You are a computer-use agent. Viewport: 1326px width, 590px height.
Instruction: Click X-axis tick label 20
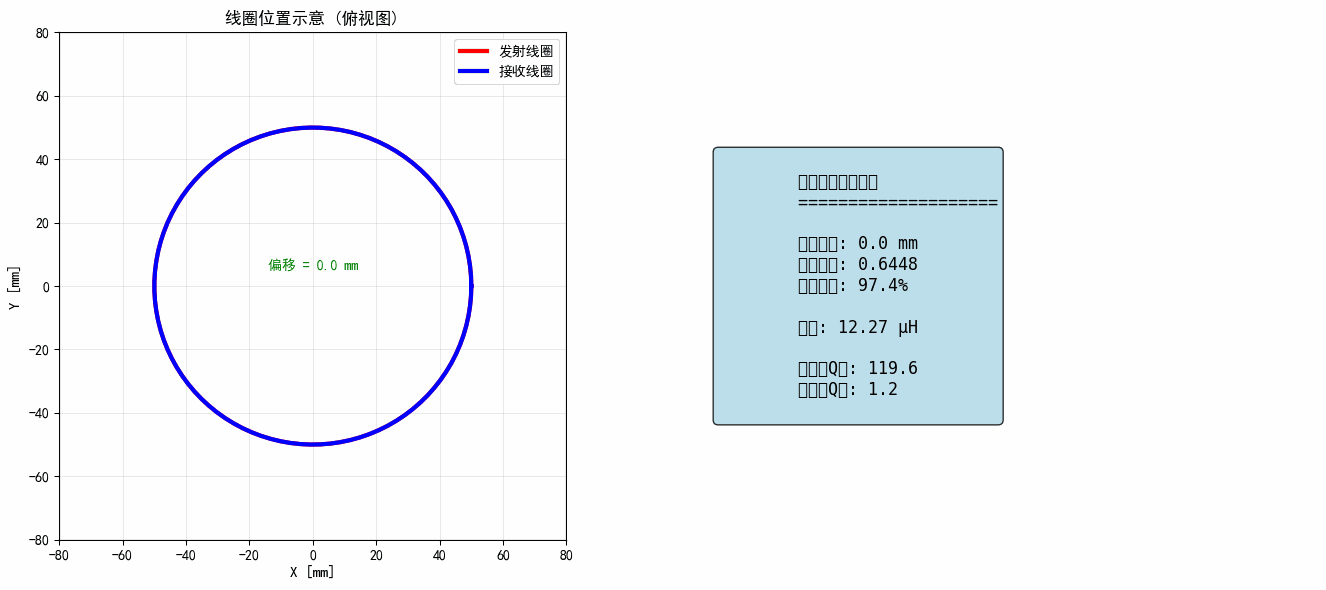[376, 554]
